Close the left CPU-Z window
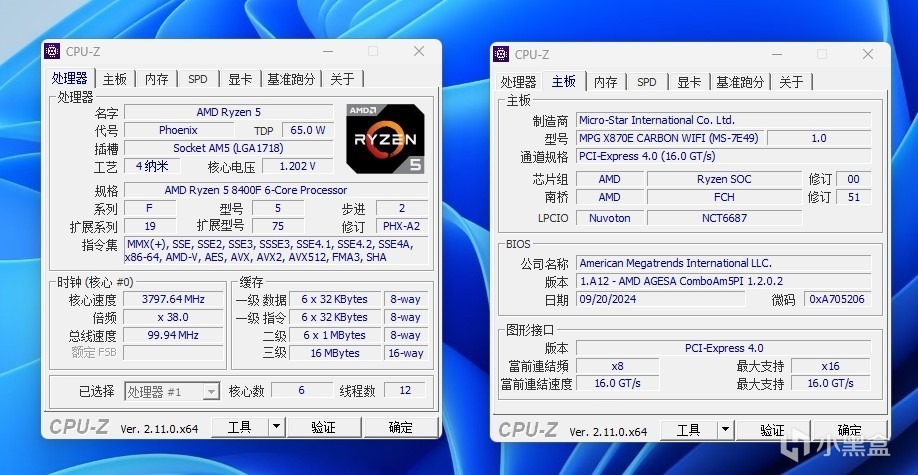 tap(419, 52)
